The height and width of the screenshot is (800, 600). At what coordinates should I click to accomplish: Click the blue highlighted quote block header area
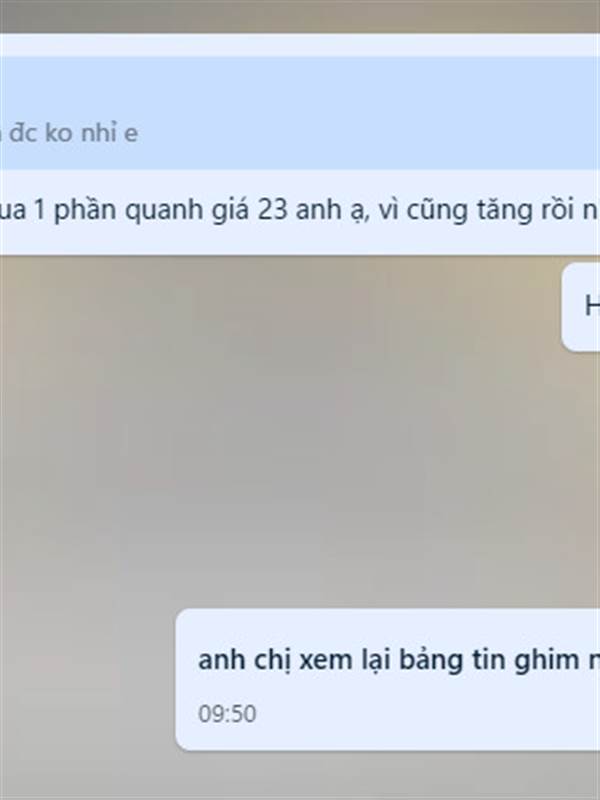tap(300, 87)
